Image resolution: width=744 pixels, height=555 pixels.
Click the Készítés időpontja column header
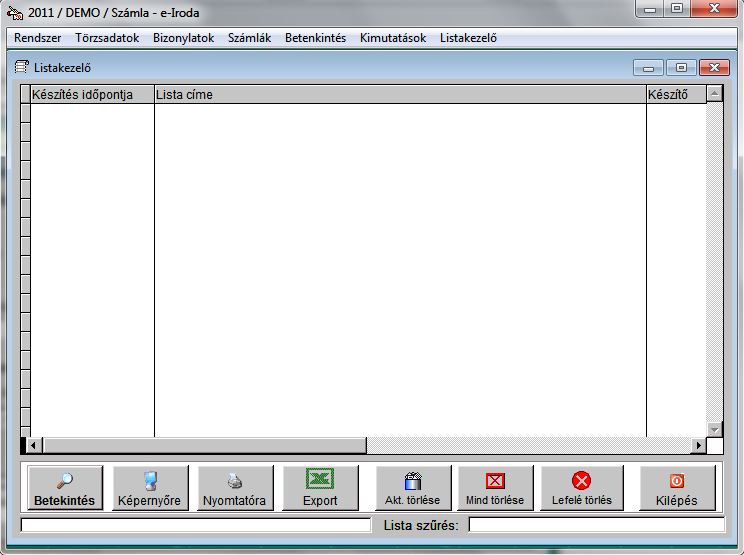(x=92, y=94)
